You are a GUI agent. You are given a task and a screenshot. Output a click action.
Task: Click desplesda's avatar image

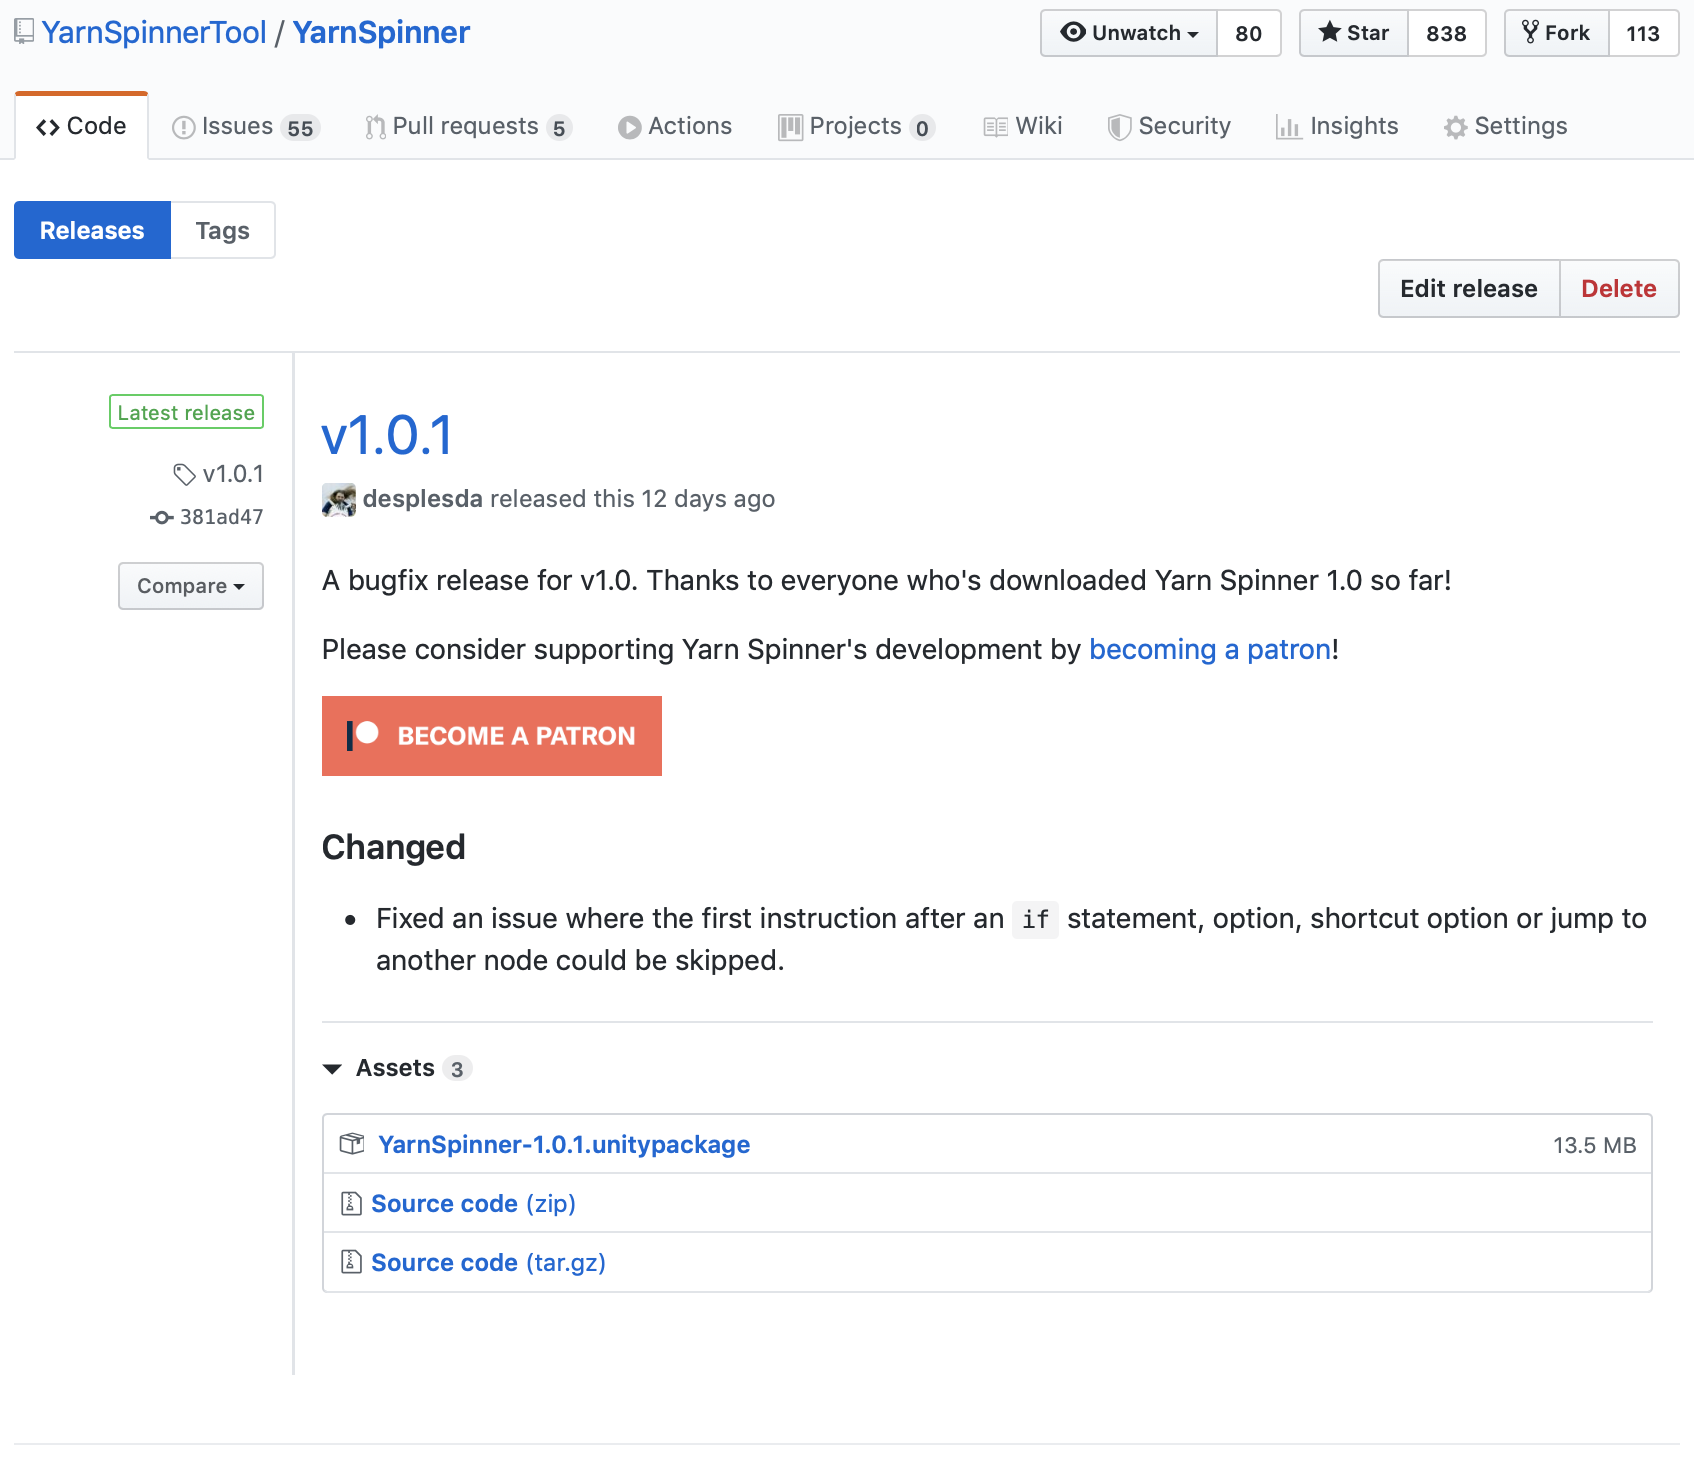[x=339, y=499]
